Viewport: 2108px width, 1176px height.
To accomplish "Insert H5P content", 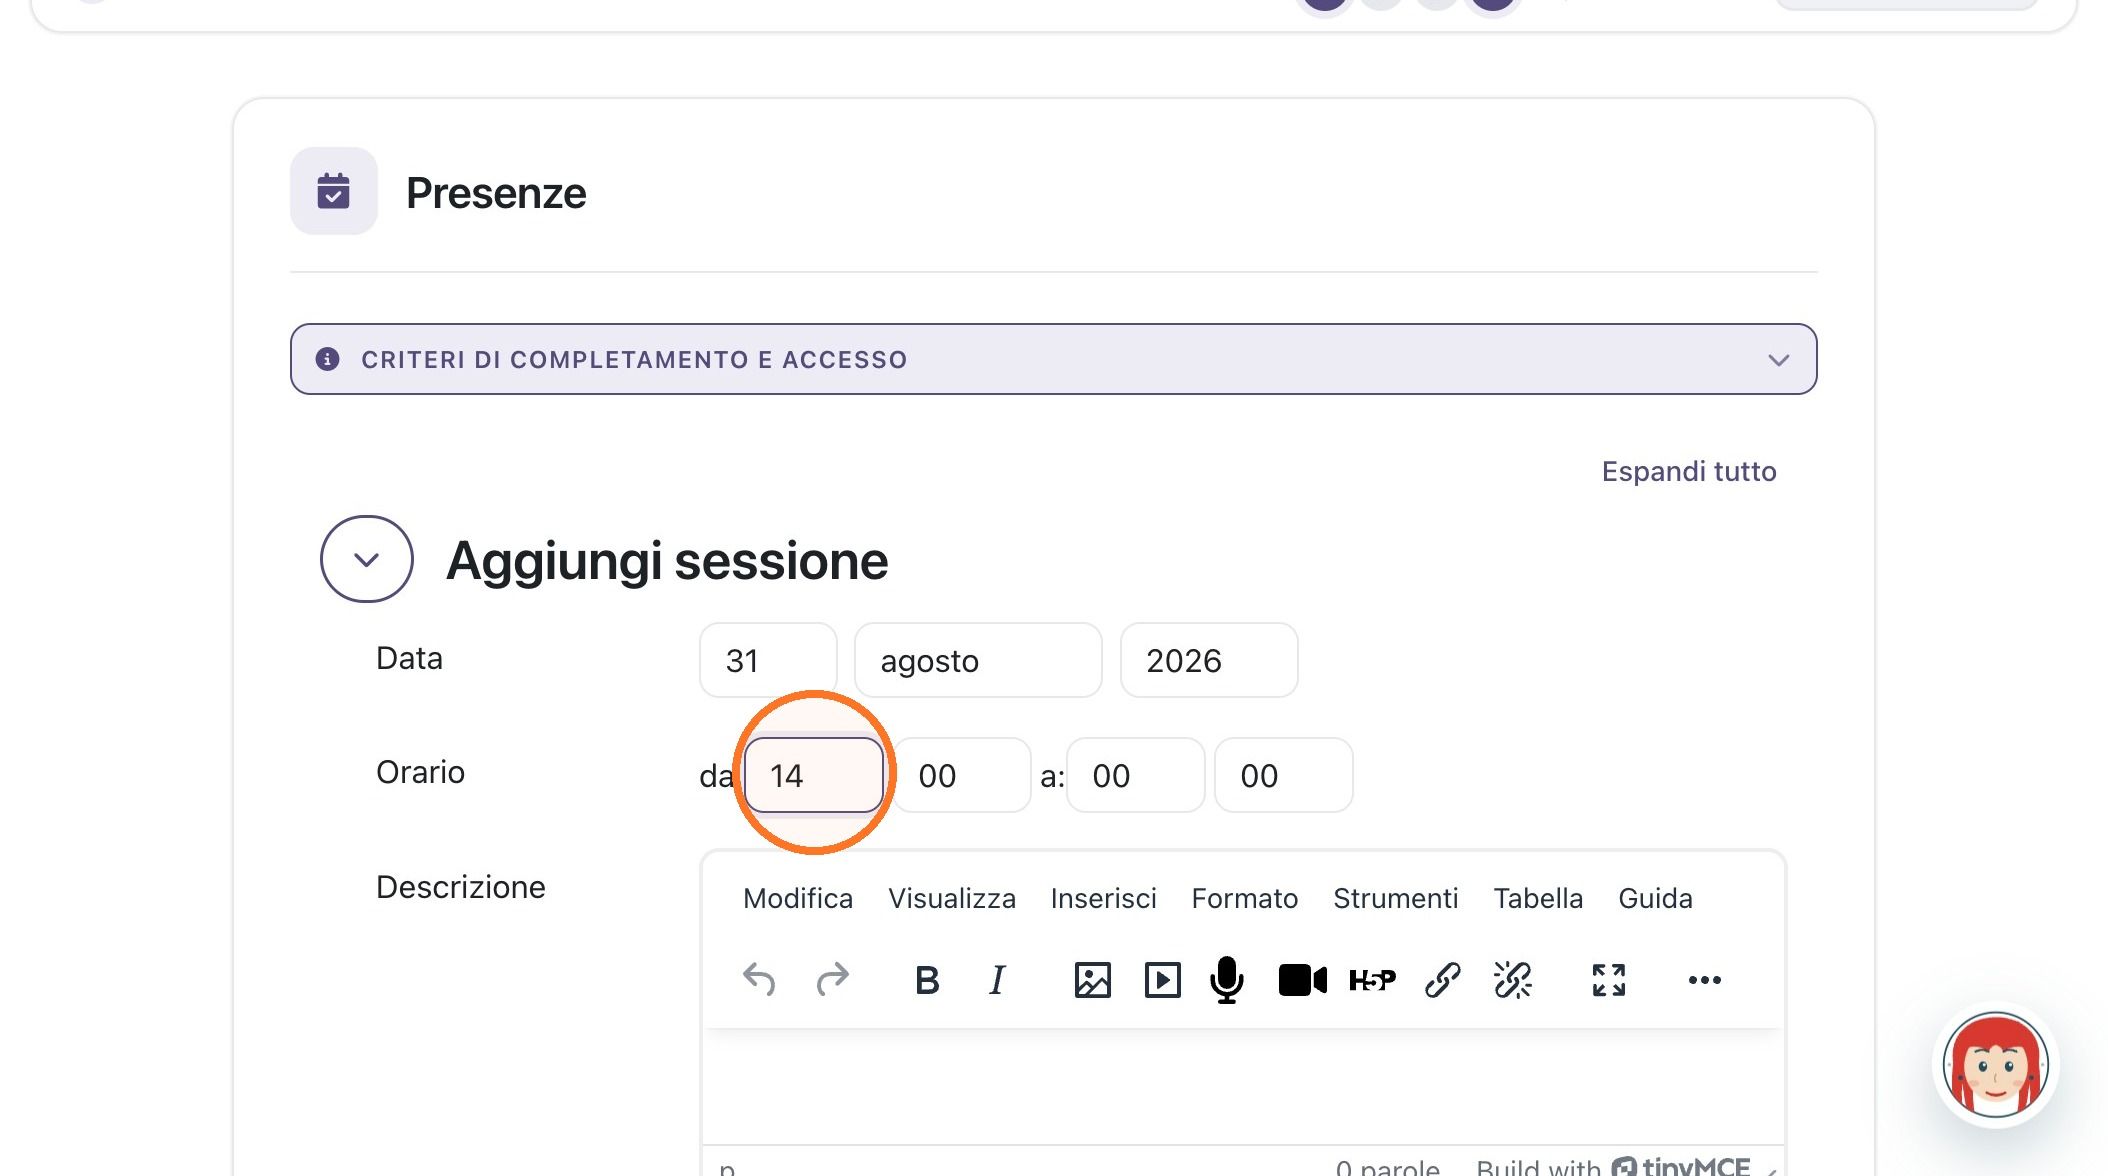I will pyautogui.click(x=1372, y=979).
